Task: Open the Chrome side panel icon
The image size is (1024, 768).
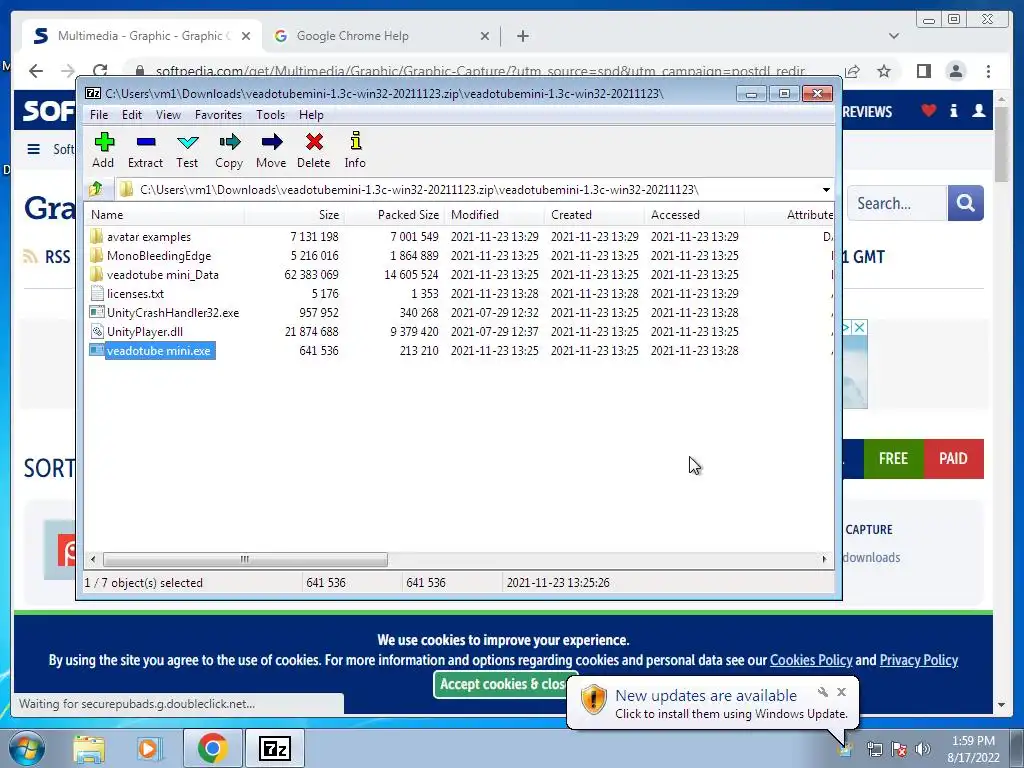Action: 923,71
